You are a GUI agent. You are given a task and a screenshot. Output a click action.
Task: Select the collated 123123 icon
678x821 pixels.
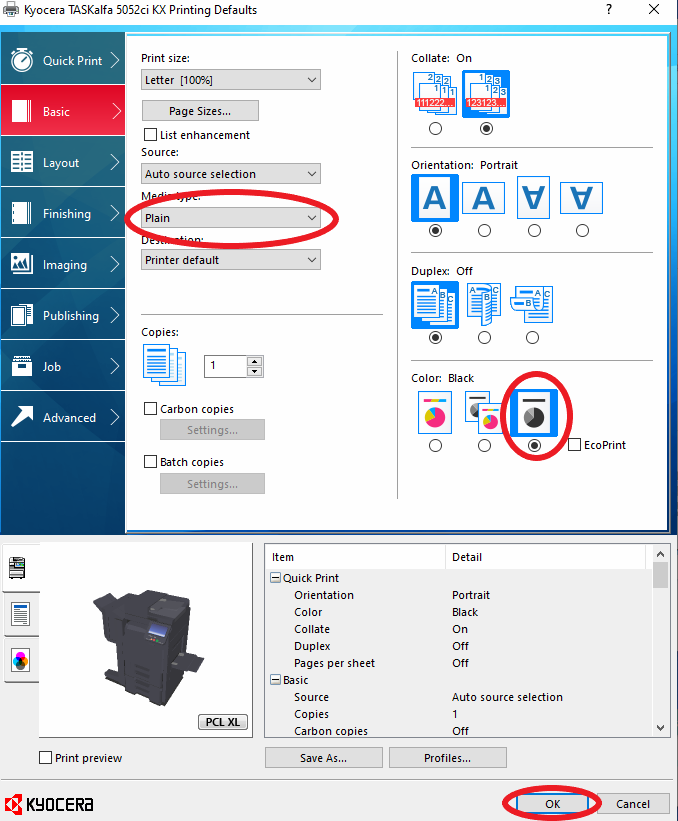(486, 94)
